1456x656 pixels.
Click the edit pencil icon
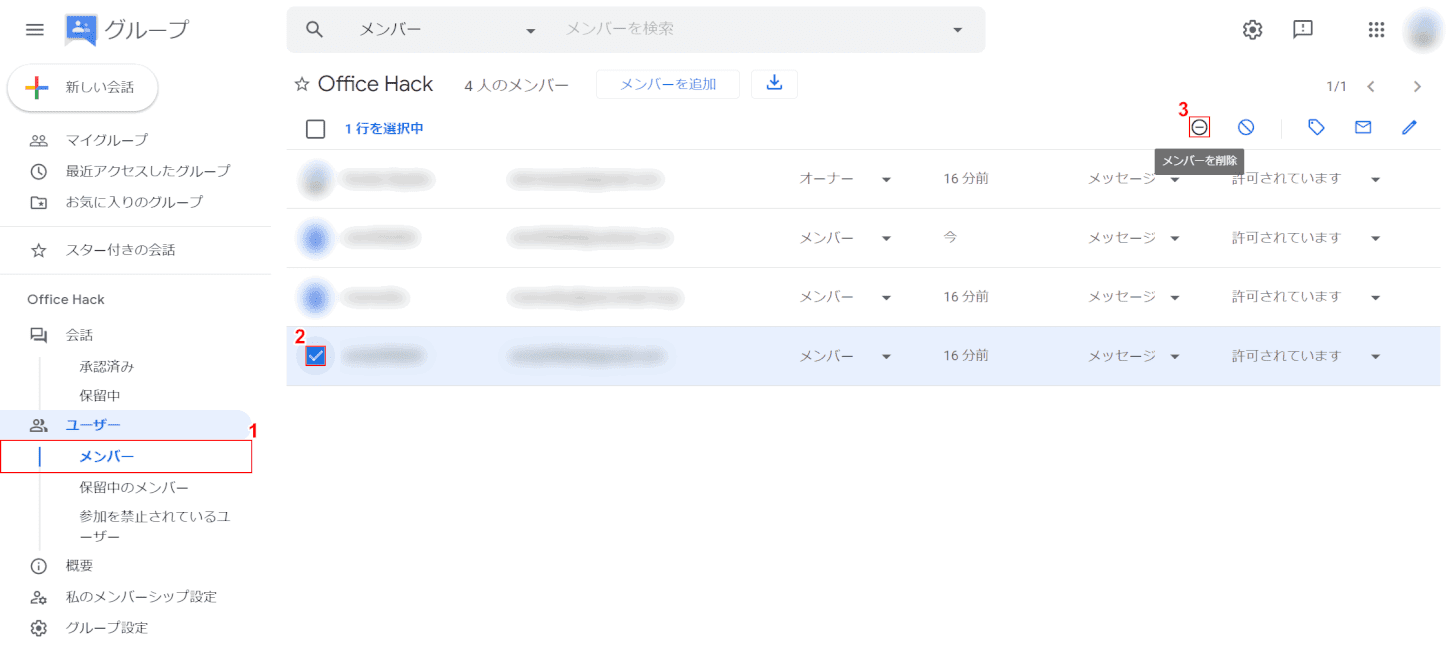point(1410,127)
